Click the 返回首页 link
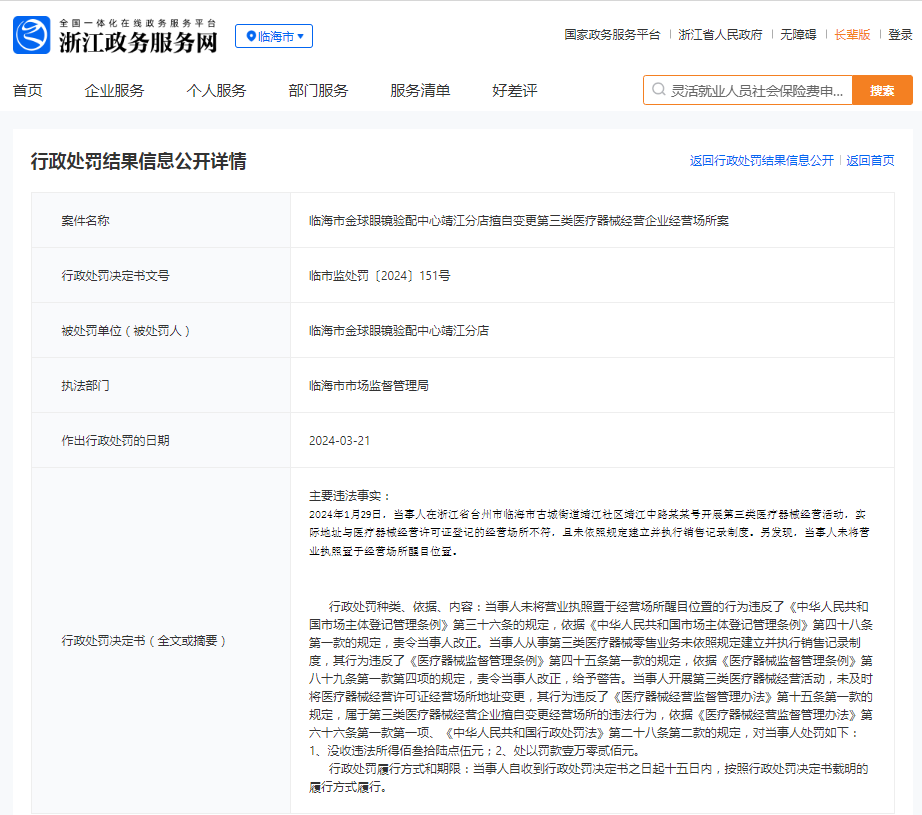The height and width of the screenshot is (815, 922). click(870, 161)
